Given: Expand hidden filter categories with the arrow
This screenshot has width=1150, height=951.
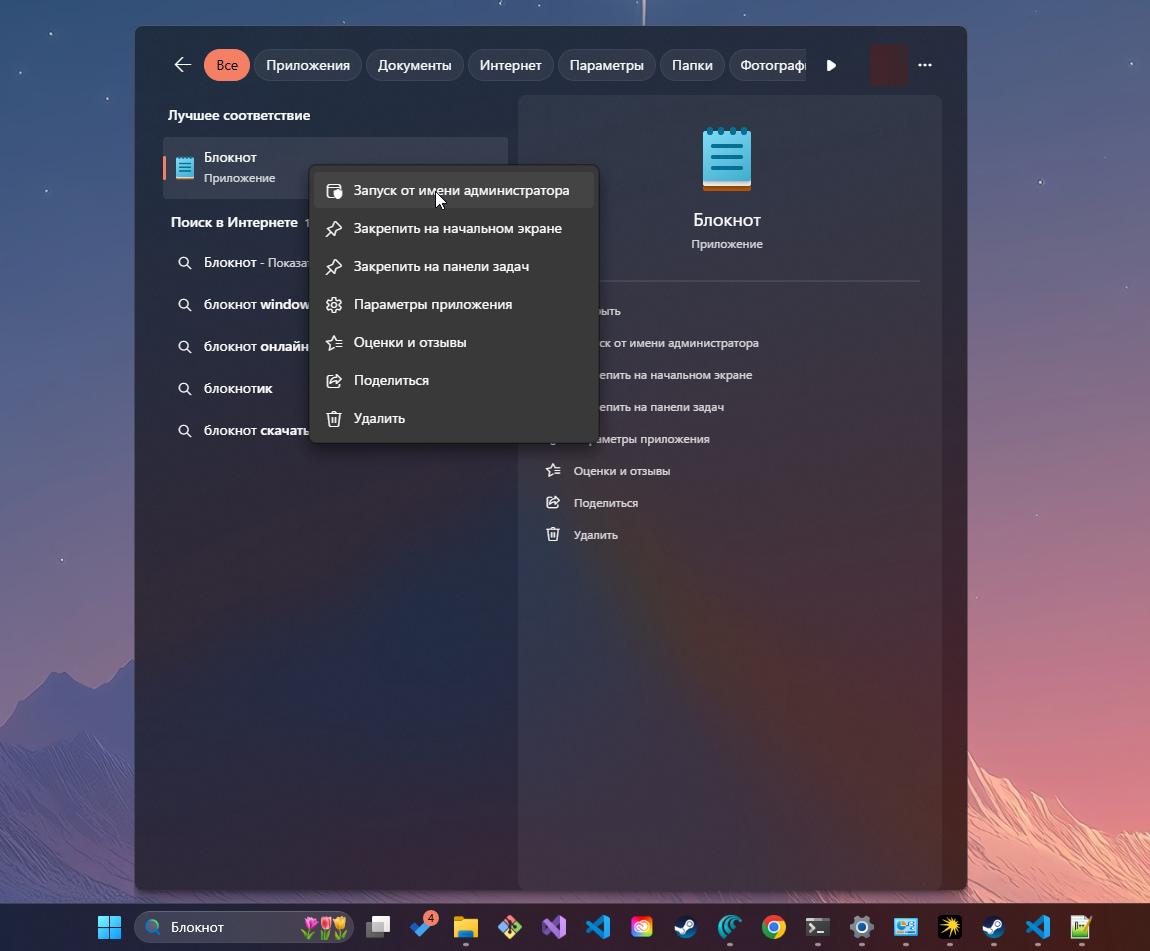Looking at the screenshot, I should [831, 64].
